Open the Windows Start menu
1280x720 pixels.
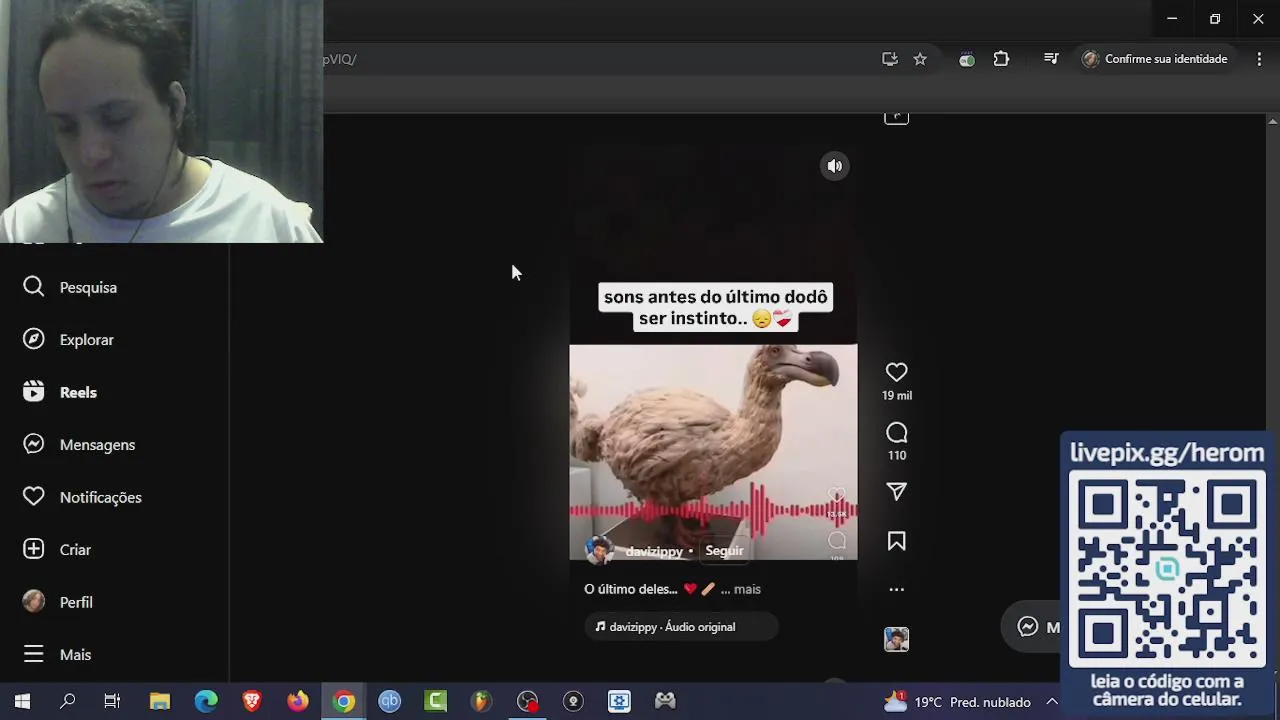pos(22,702)
